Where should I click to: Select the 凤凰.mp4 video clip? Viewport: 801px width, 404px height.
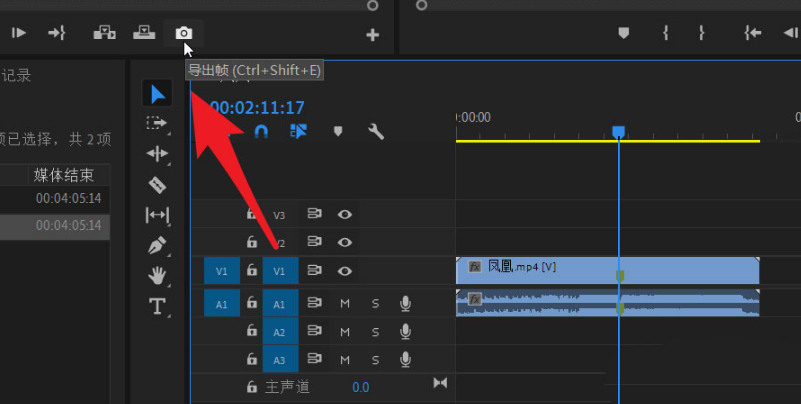pyautogui.click(x=607, y=270)
